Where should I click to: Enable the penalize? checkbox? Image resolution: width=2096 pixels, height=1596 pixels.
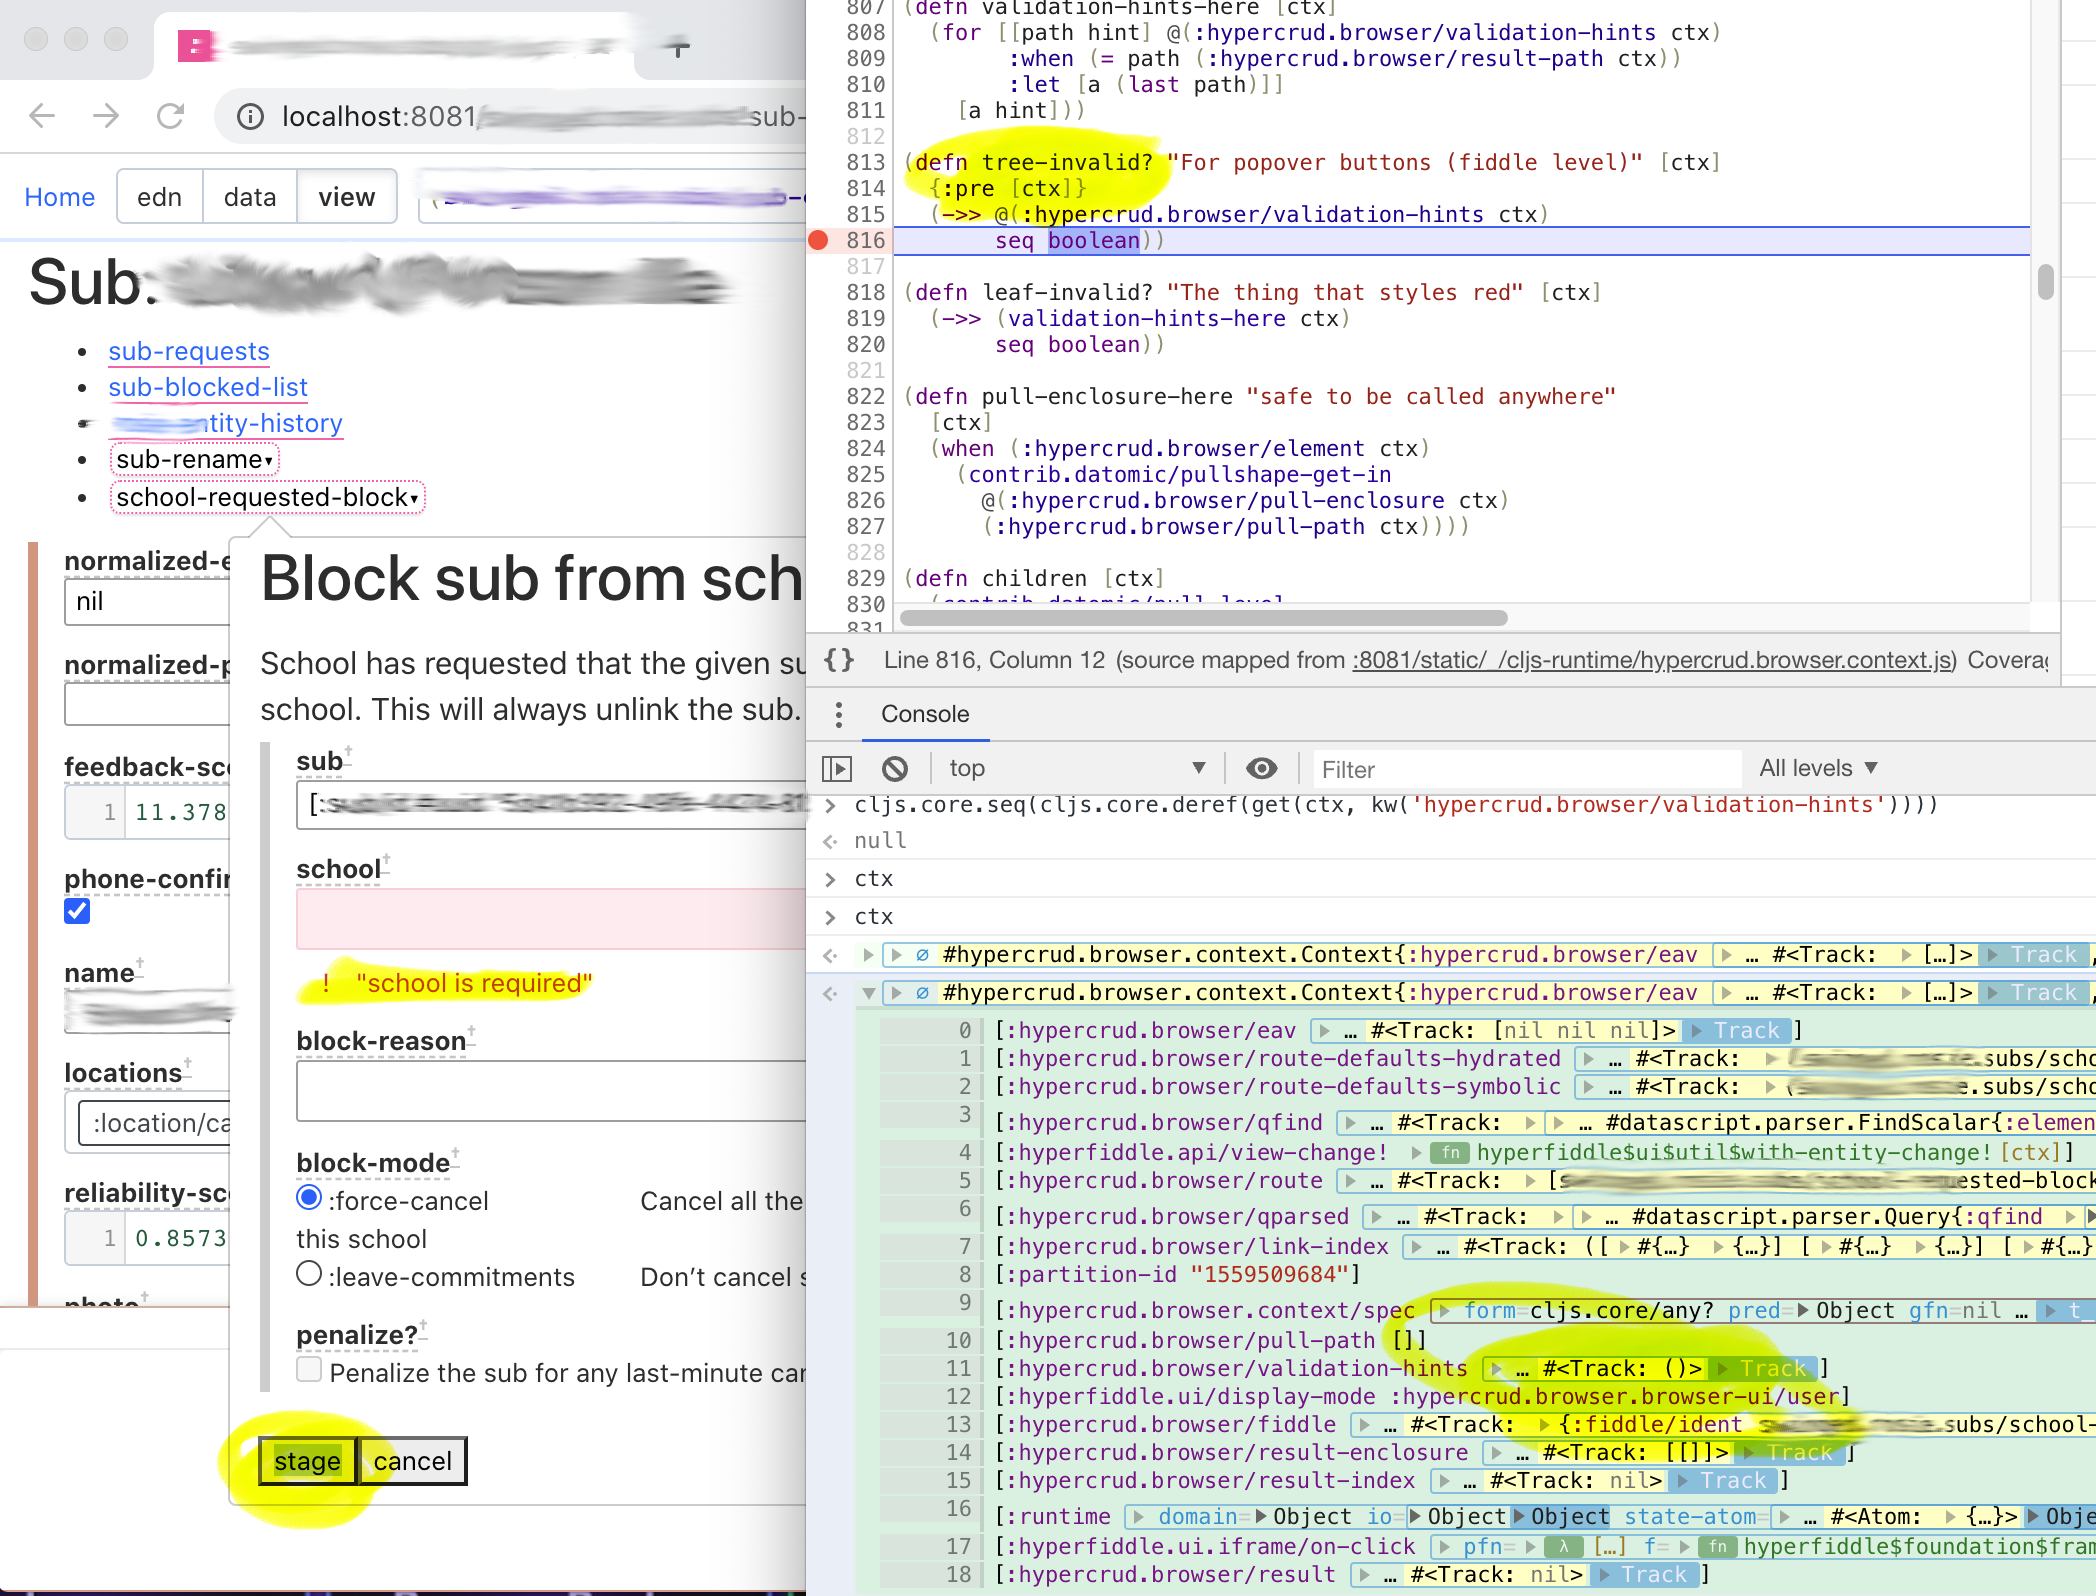(x=309, y=1370)
